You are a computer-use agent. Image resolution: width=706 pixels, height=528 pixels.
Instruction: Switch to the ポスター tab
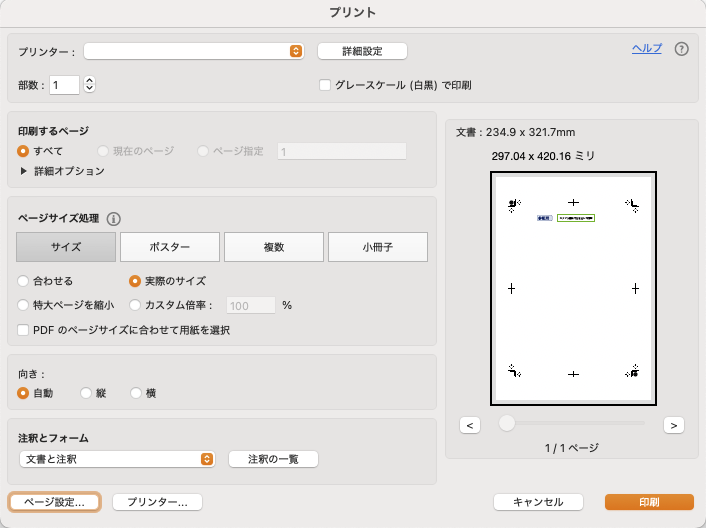pyautogui.click(x=170, y=247)
